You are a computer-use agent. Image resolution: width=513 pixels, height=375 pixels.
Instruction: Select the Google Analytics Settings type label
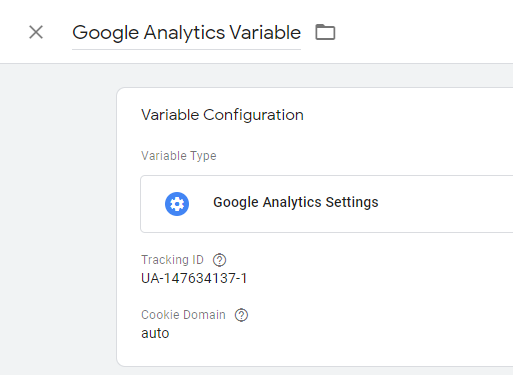pos(296,202)
